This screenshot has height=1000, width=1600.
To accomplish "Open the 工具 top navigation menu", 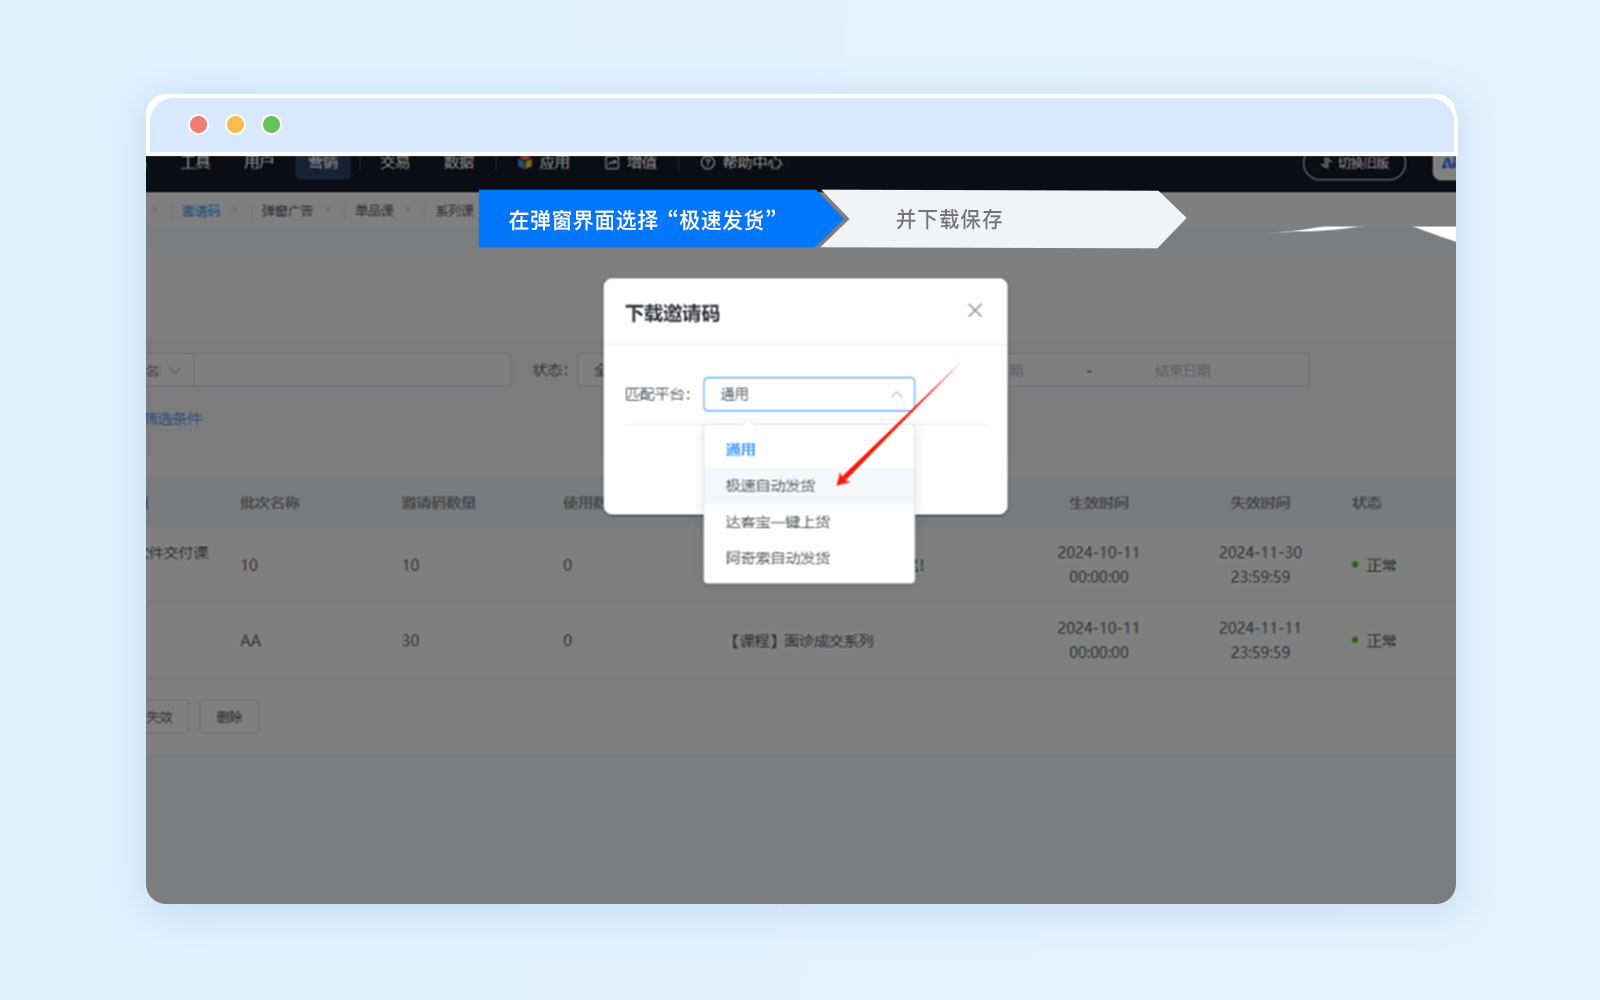I will coord(196,163).
